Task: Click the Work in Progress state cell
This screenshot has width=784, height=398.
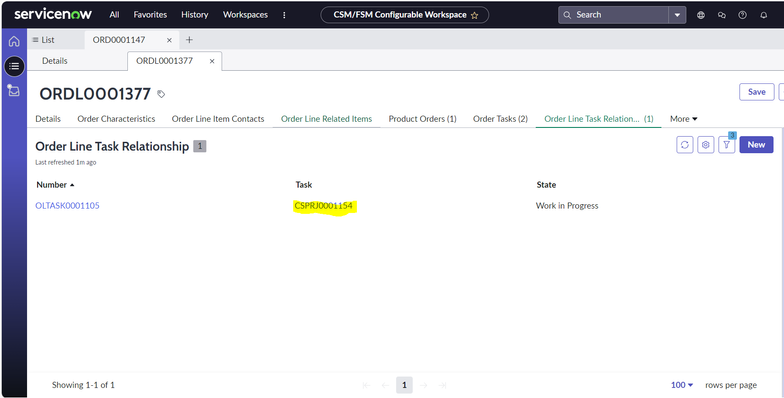Action: tap(567, 206)
